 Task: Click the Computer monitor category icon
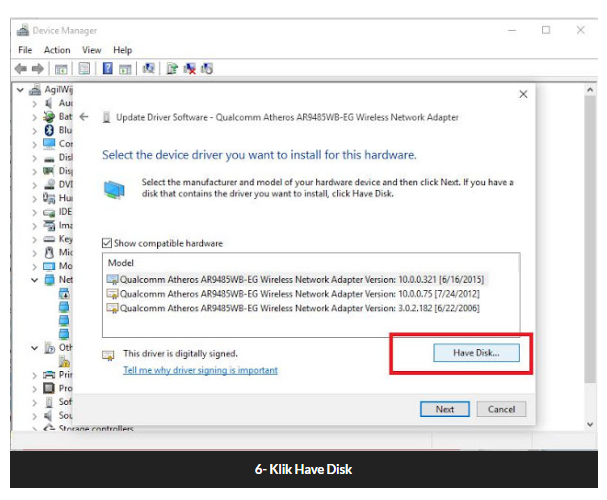tap(49, 144)
